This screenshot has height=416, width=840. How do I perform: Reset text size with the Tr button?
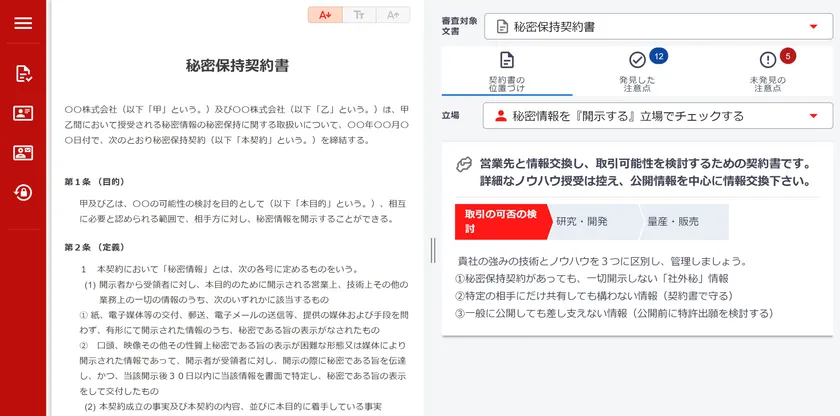pos(359,15)
